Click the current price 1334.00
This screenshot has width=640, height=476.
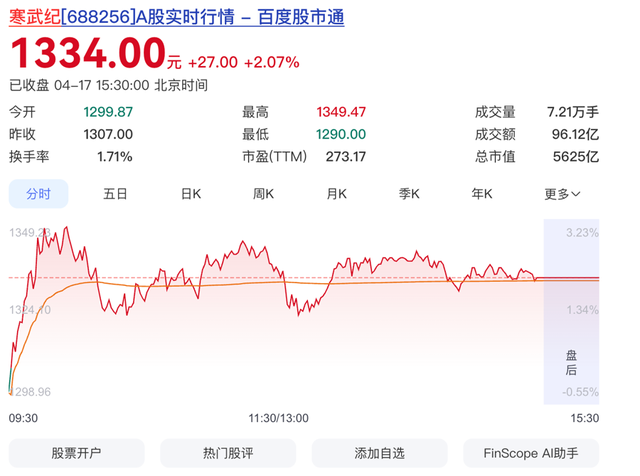[x=88, y=53]
